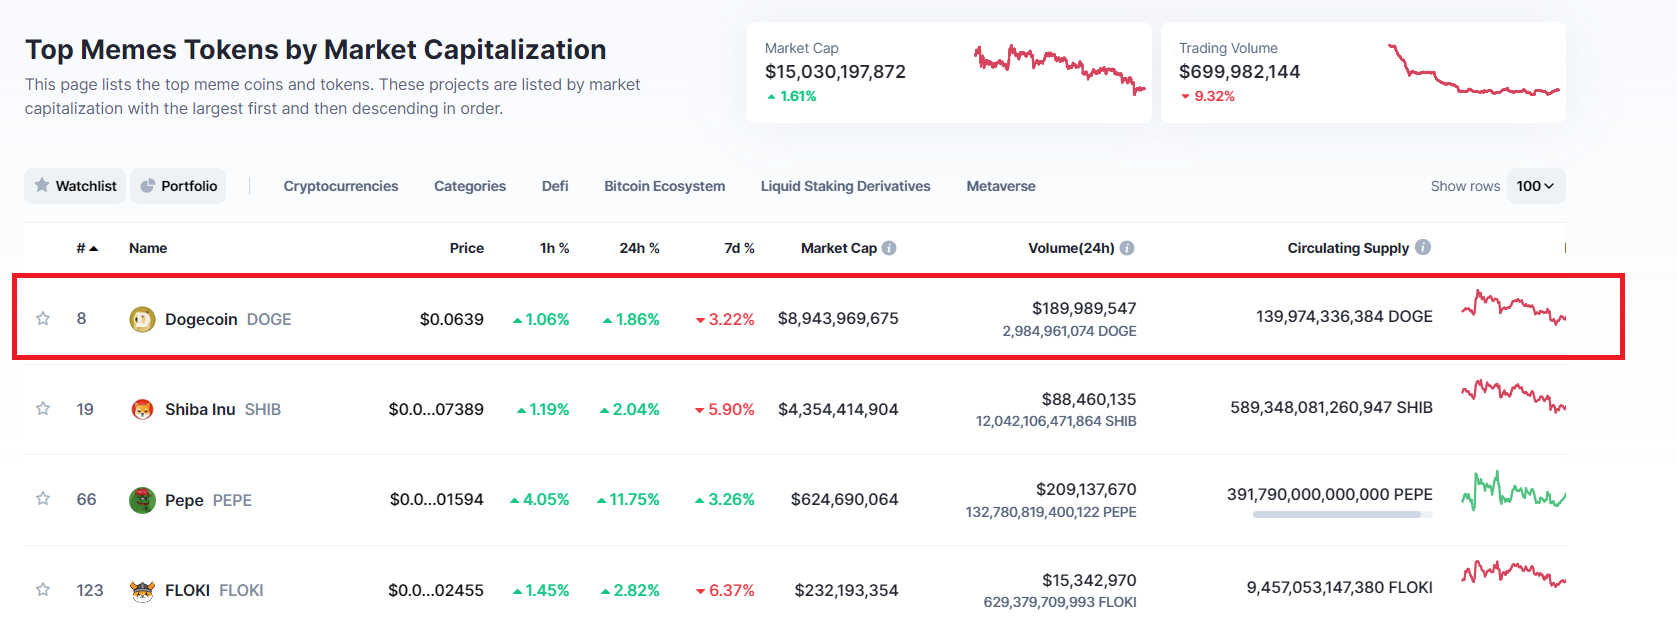Star Pepe to add it to watchlist

click(x=43, y=498)
